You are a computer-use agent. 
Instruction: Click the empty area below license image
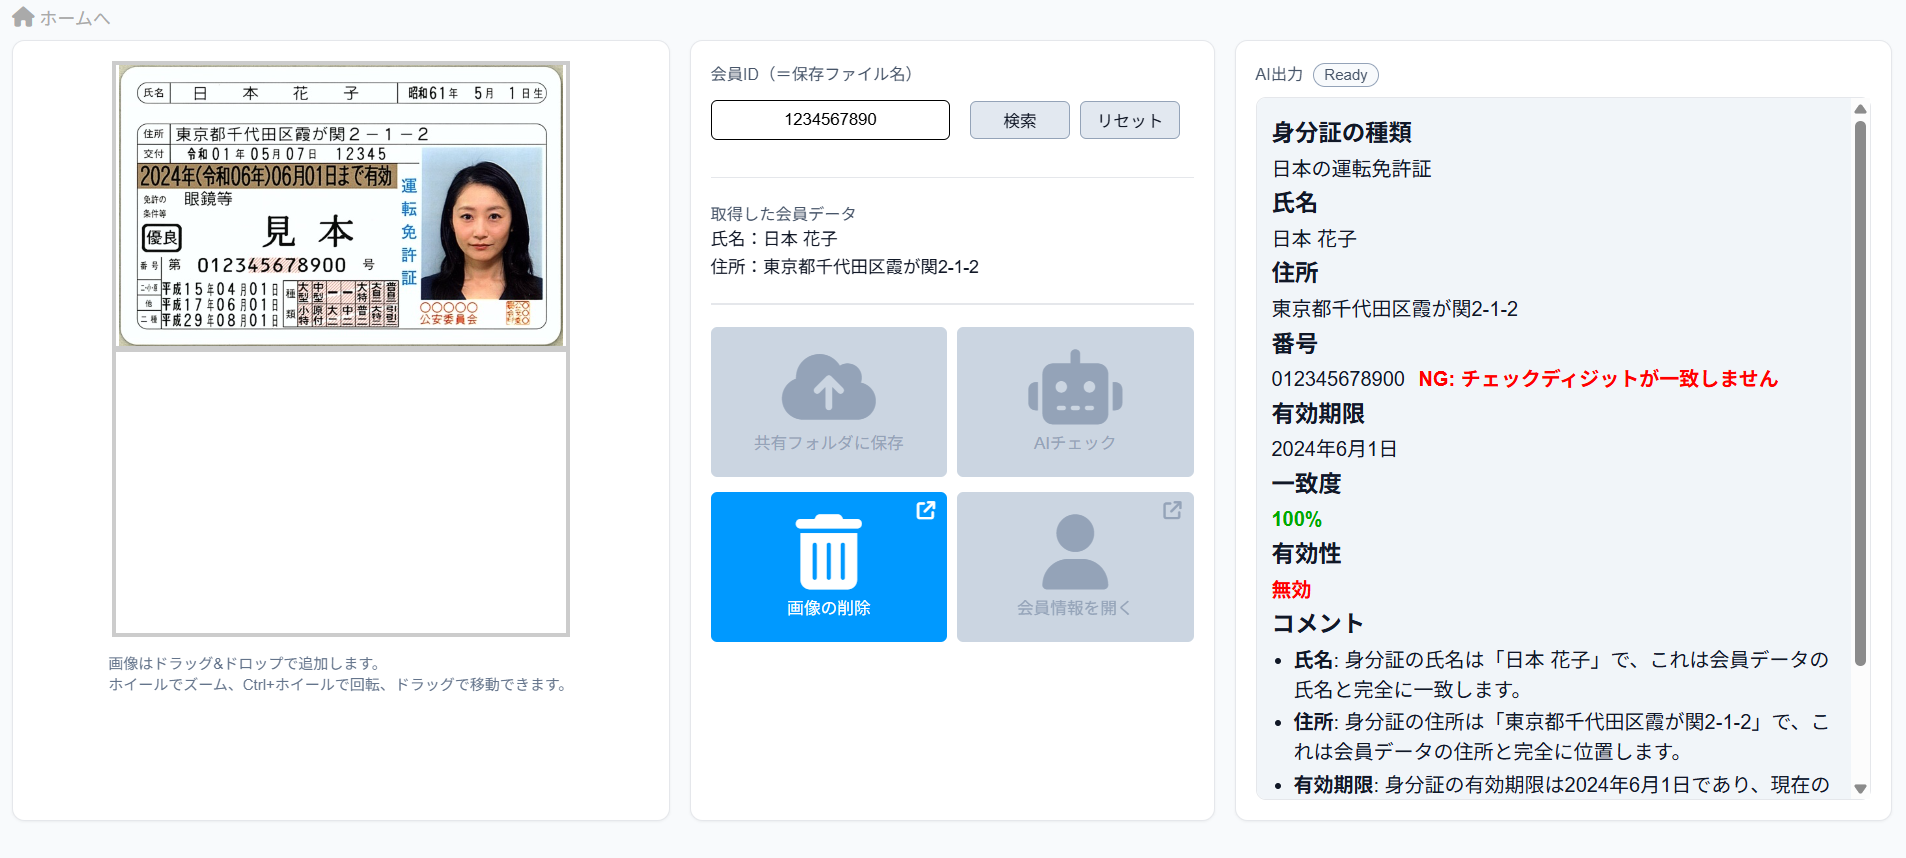(x=341, y=490)
